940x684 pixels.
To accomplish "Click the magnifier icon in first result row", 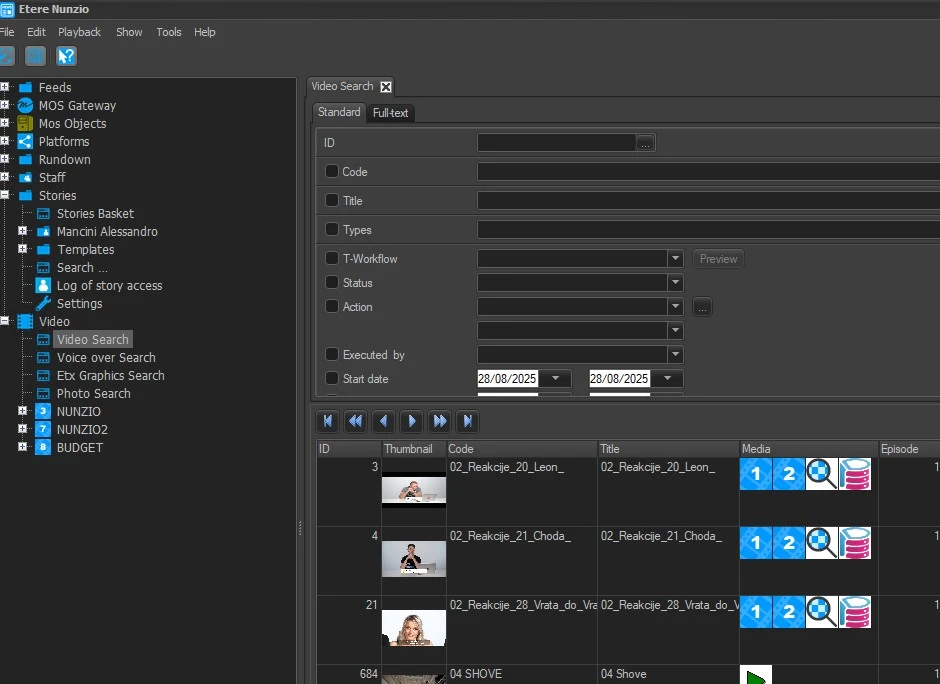I will tap(822, 474).
